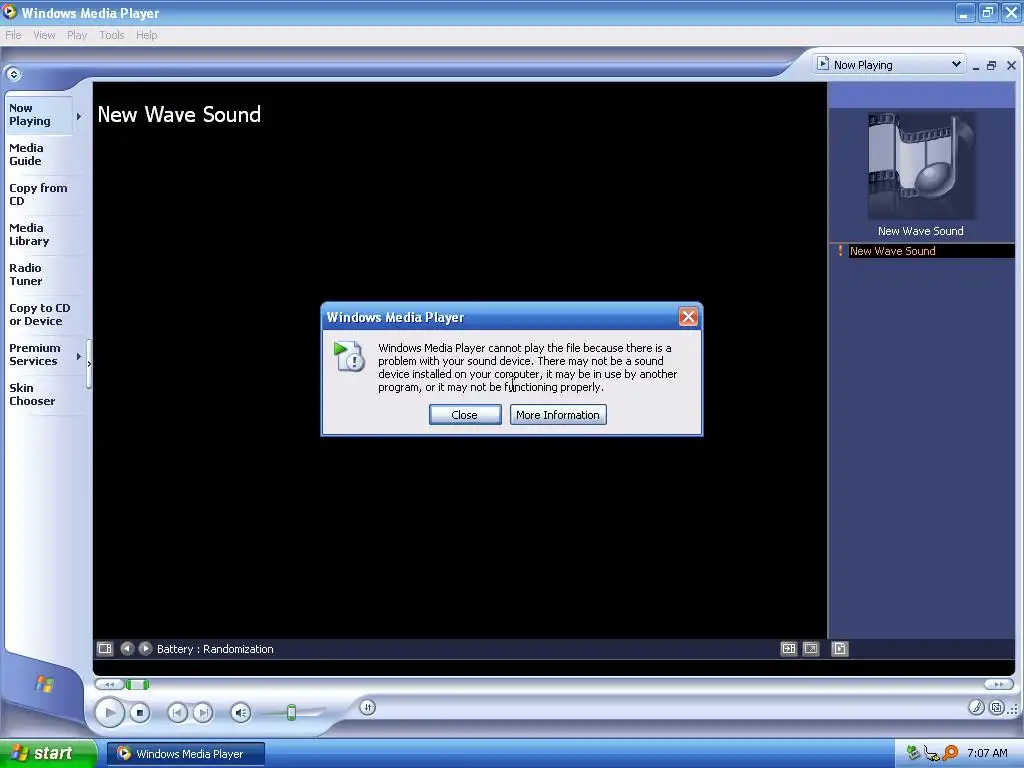
Task: Skip to the next track
Action: (x=203, y=712)
